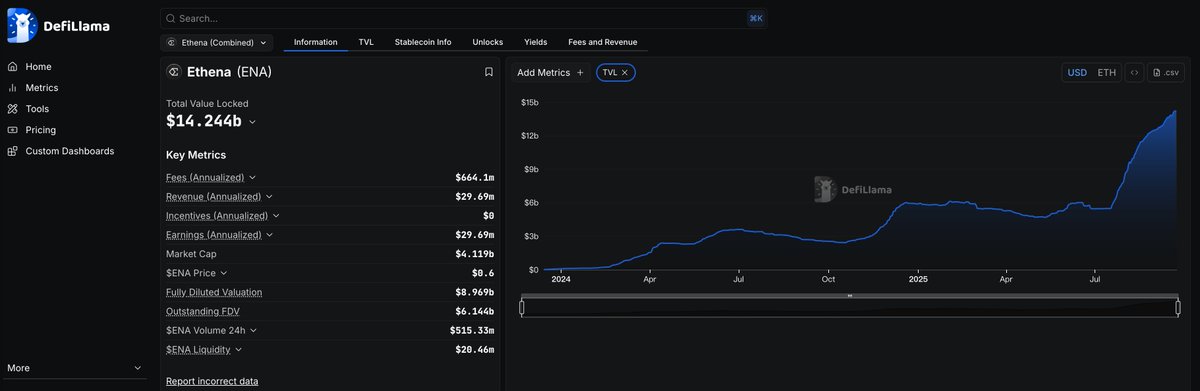Click the $6.144b outstanding FDV value
Viewport: 1200px width, 391px height.
tap(474, 311)
